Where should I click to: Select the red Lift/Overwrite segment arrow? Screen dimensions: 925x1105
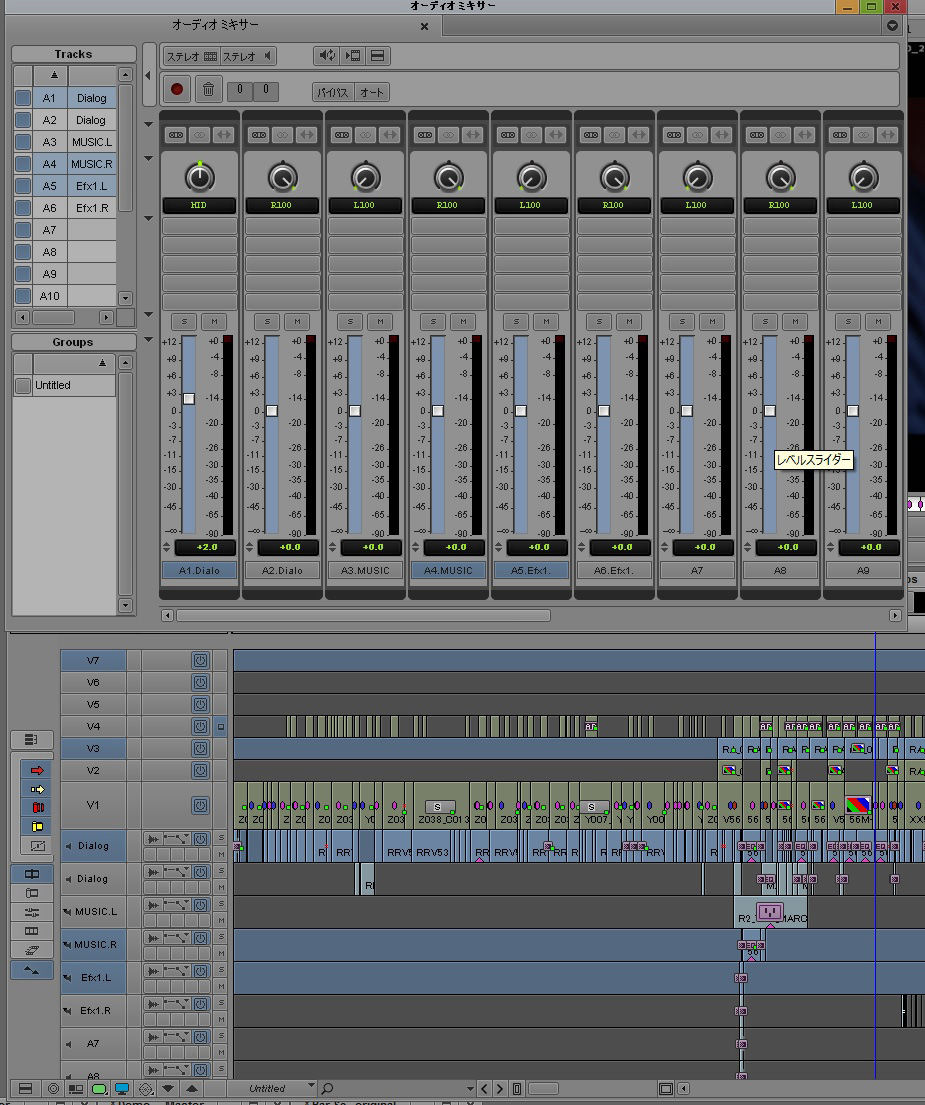pyautogui.click(x=38, y=770)
